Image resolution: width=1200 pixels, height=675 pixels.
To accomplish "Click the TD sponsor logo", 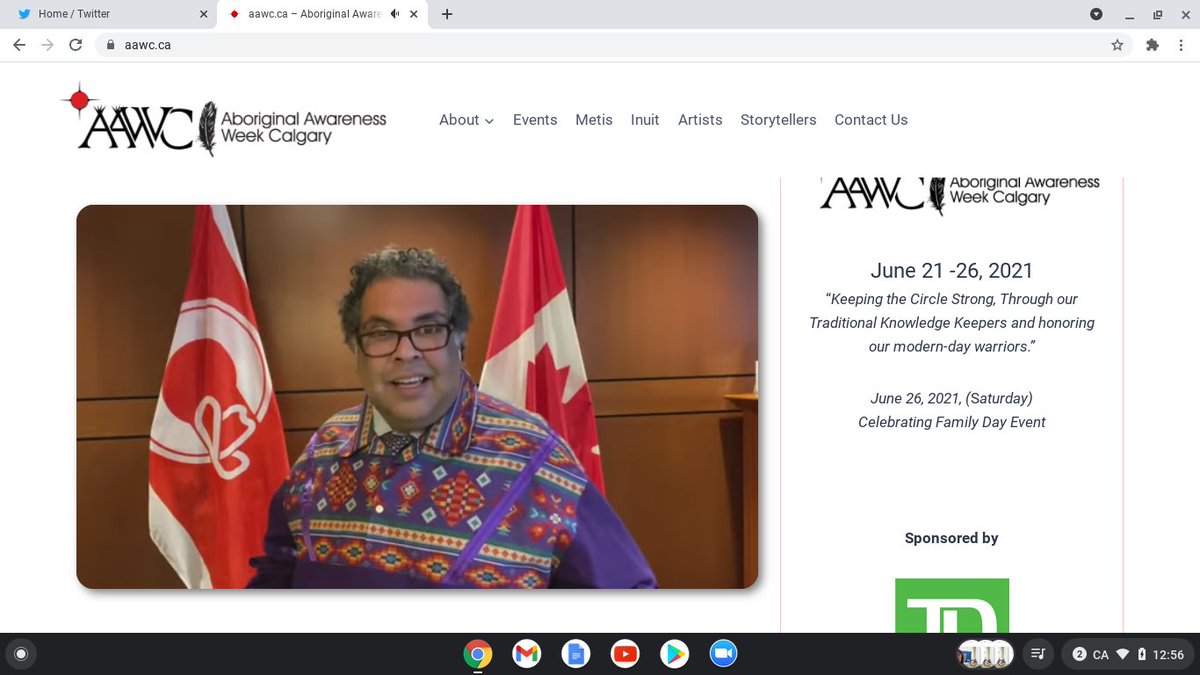I will click(951, 605).
